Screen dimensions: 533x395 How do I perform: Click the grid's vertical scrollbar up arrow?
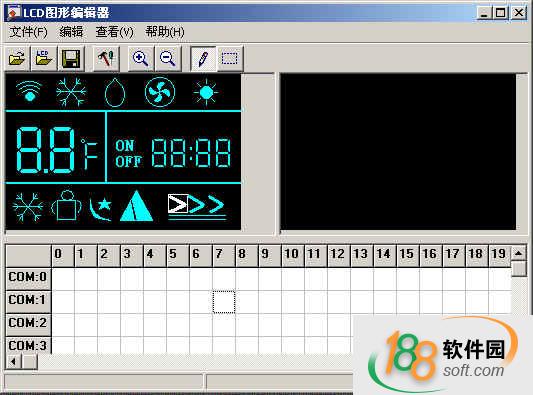tap(519, 253)
